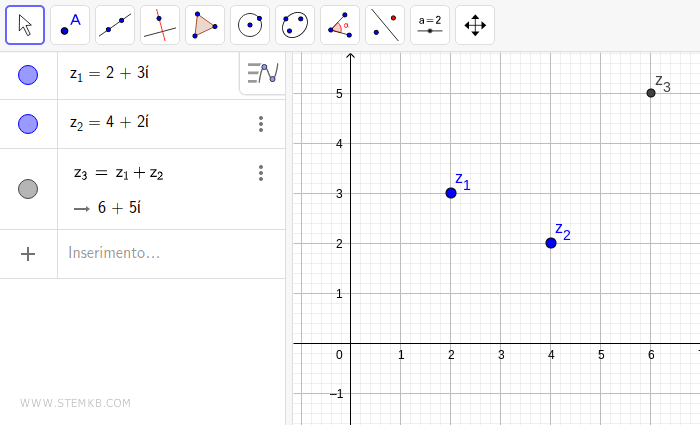Image resolution: width=700 pixels, height=425 pixels.
Task: Select the Polygon tool
Action: pyautogui.click(x=205, y=25)
